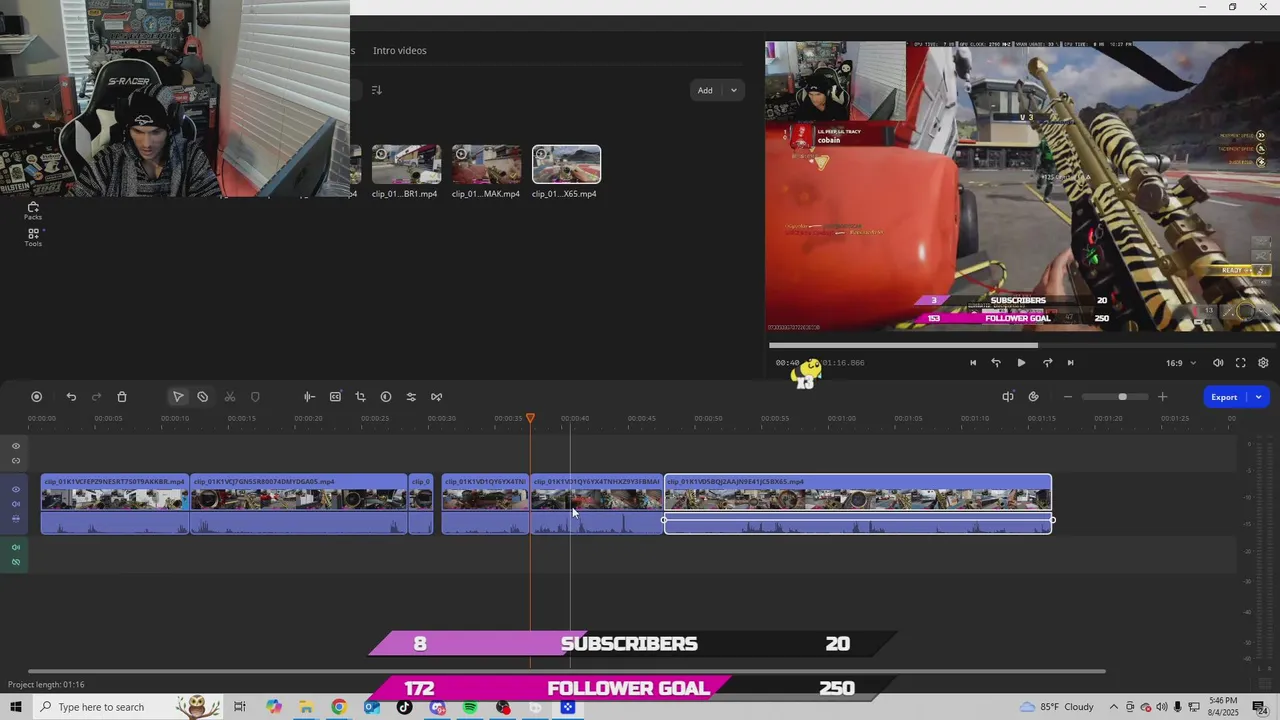This screenshot has height=720, width=1280.
Task: Jump to next clip in preview
Action: tap(1070, 363)
